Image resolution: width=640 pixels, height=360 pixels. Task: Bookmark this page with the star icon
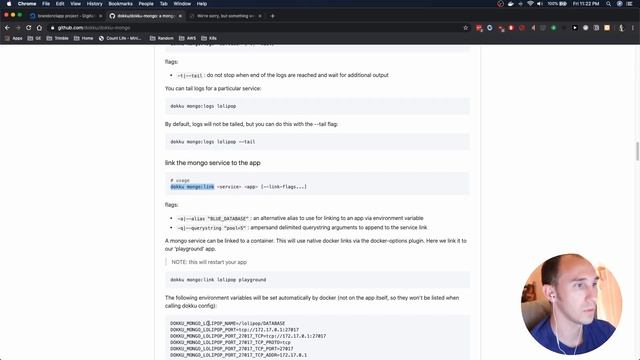tap(466, 28)
